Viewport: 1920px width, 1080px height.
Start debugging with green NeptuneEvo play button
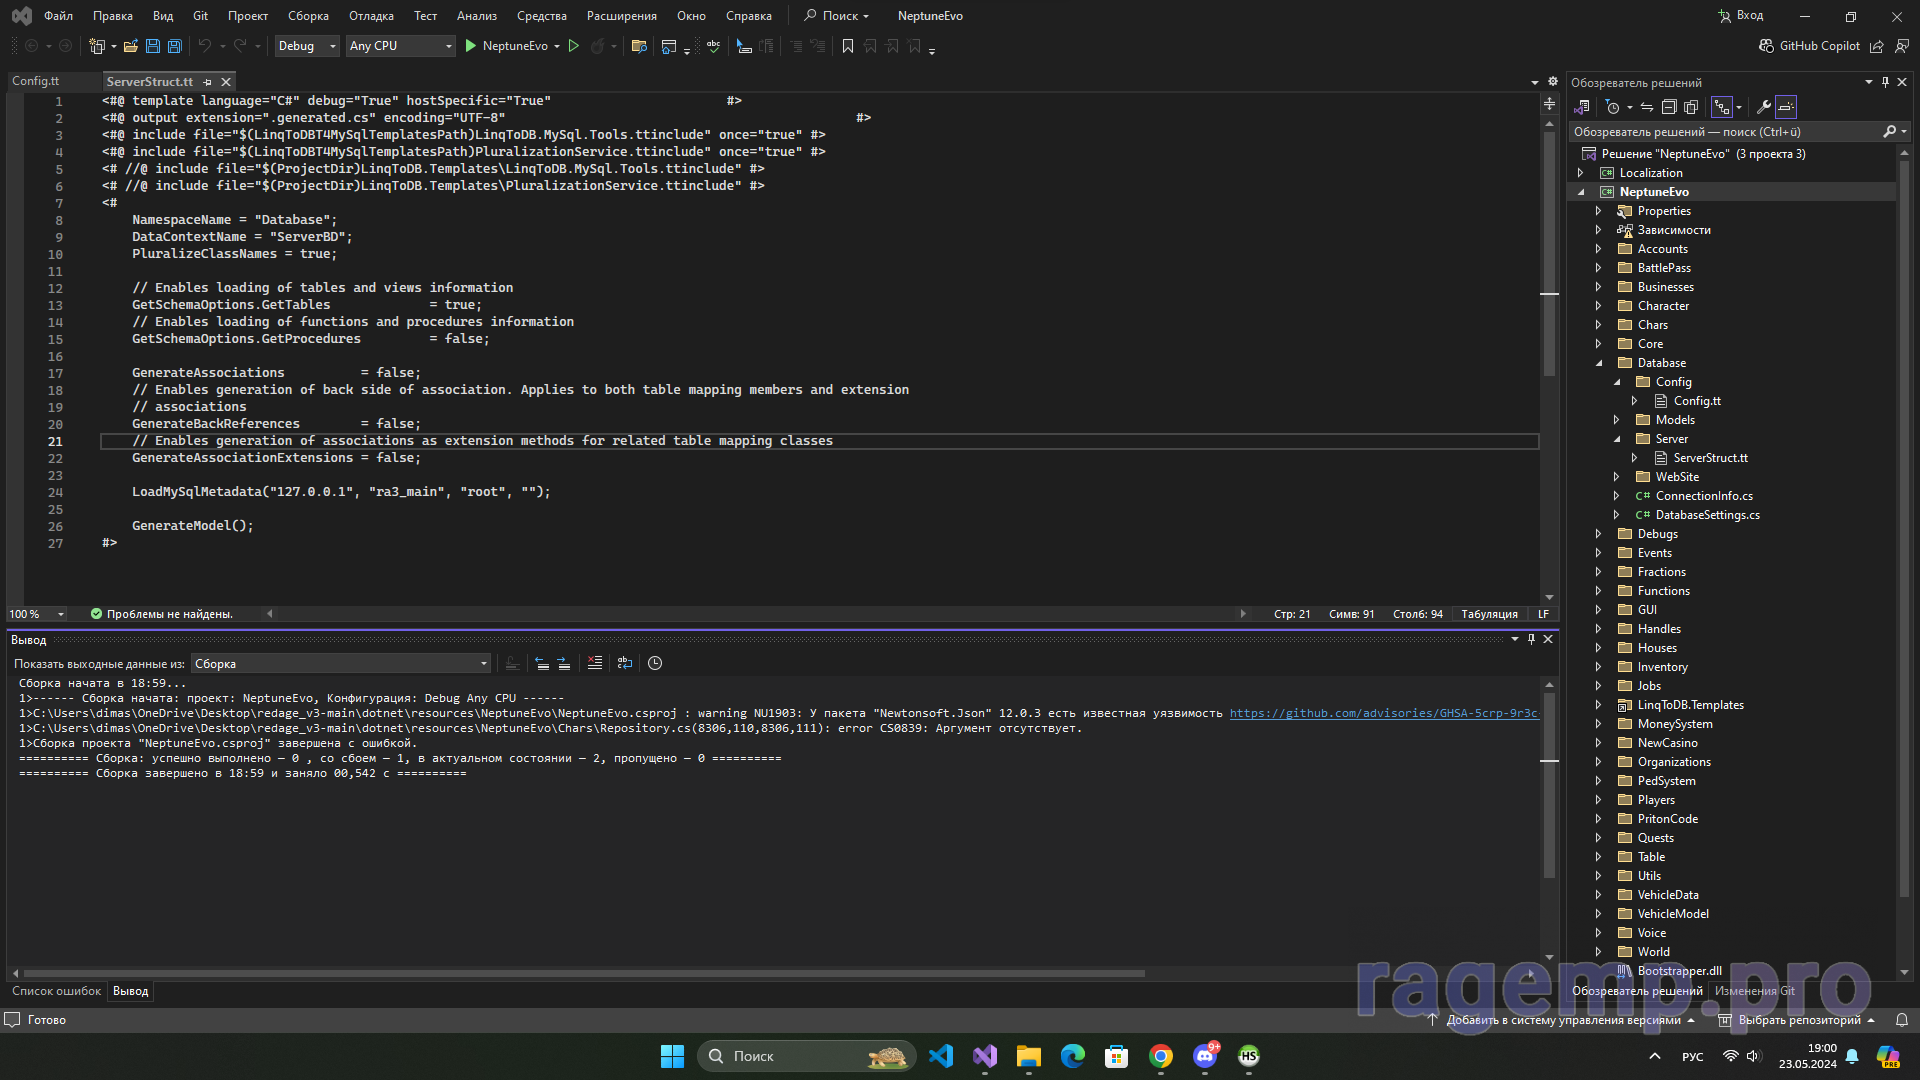(471, 46)
